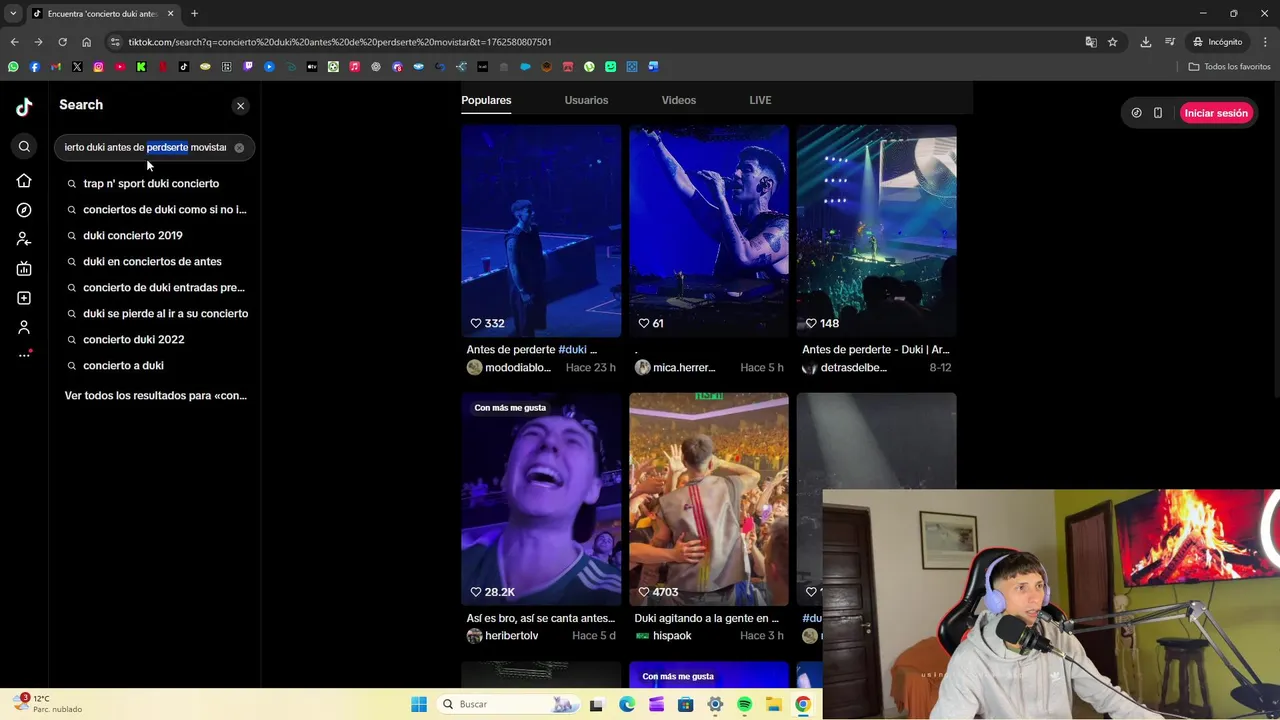The image size is (1280, 720).
Task: Bookmark this page with star icon
Action: click(x=1112, y=42)
